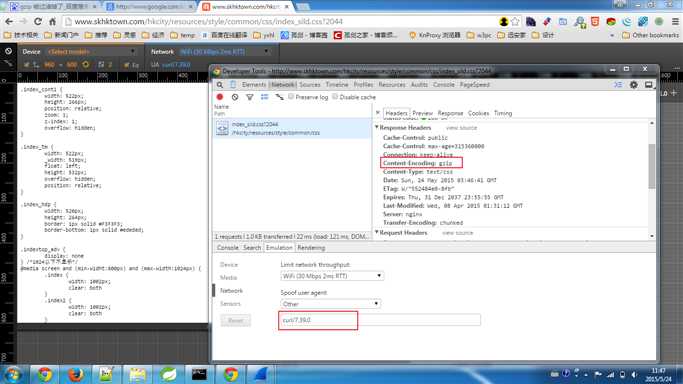Open the drawer Rendering tab
Screen dimensions: 683x384
coord(311,248)
